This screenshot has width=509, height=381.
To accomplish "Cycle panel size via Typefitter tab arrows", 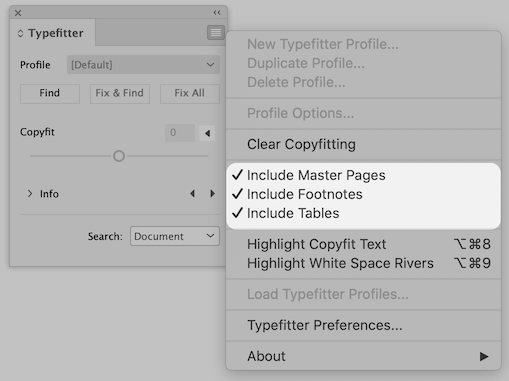I will [20, 33].
